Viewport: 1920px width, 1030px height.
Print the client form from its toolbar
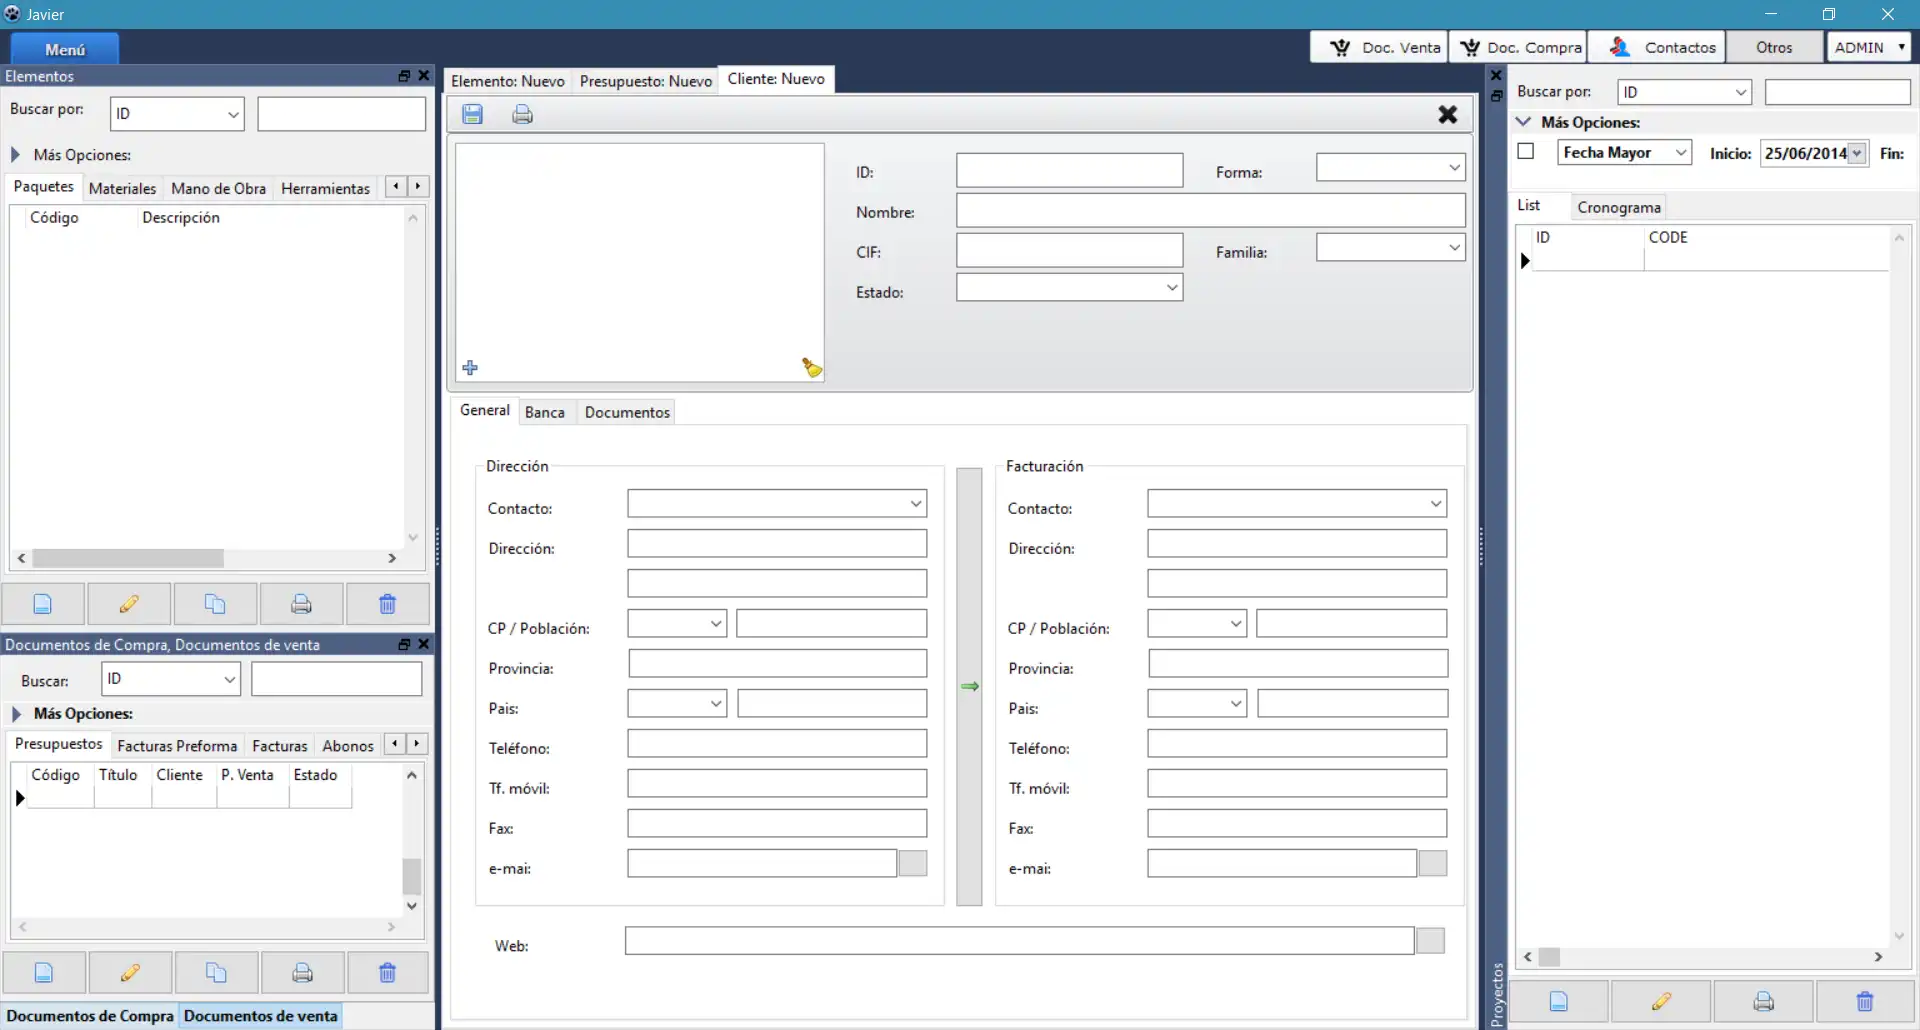[522, 114]
